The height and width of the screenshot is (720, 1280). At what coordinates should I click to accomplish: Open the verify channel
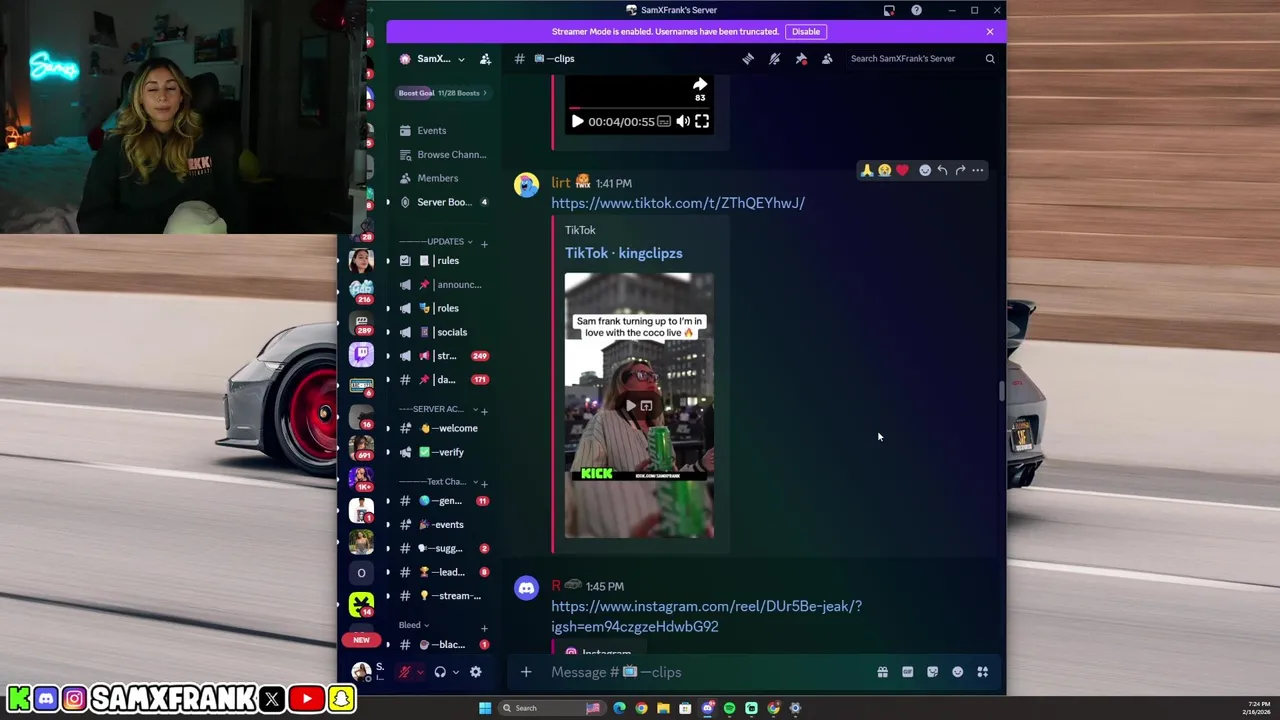(445, 452)
